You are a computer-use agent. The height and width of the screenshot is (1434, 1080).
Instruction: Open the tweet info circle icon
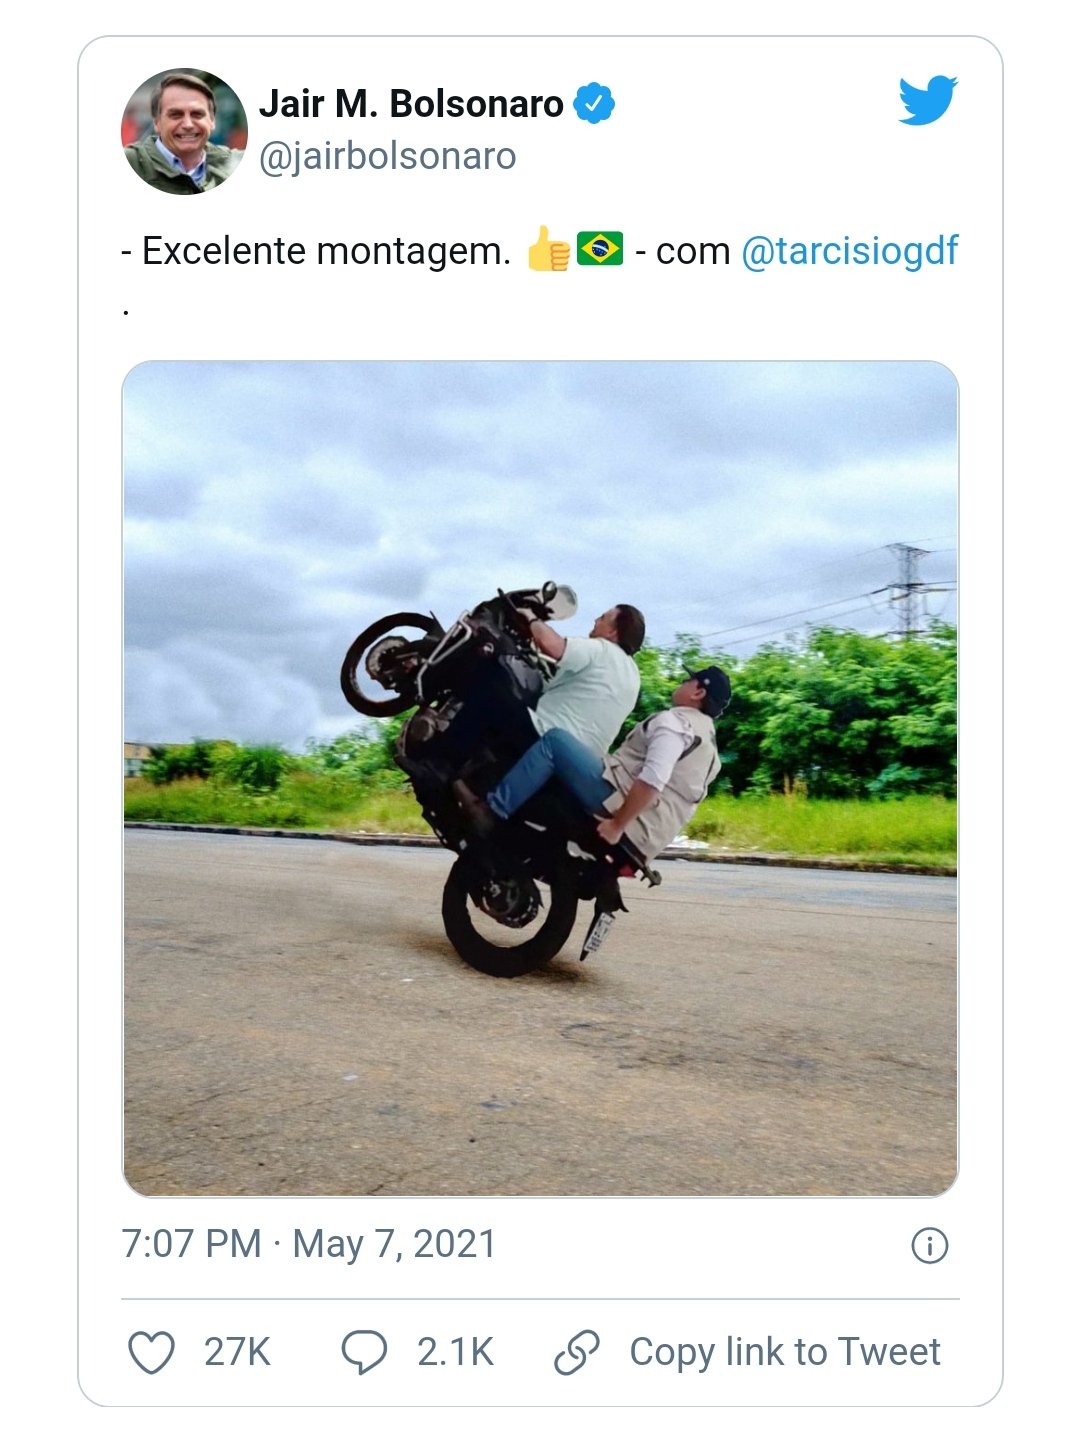[x=929, y=1245]
